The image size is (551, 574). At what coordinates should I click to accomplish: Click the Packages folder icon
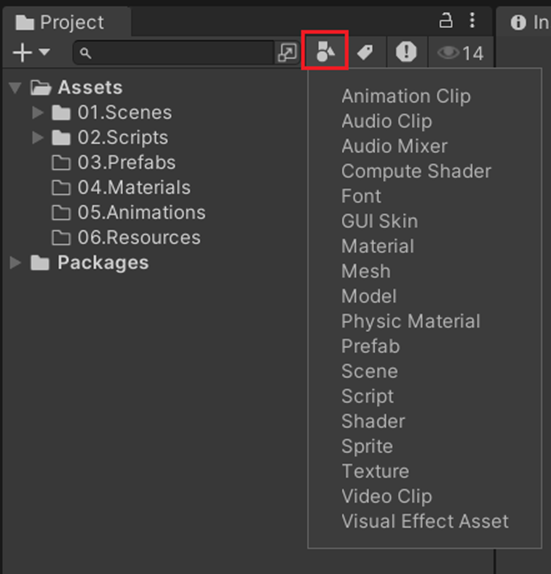[x=40, y=263]
